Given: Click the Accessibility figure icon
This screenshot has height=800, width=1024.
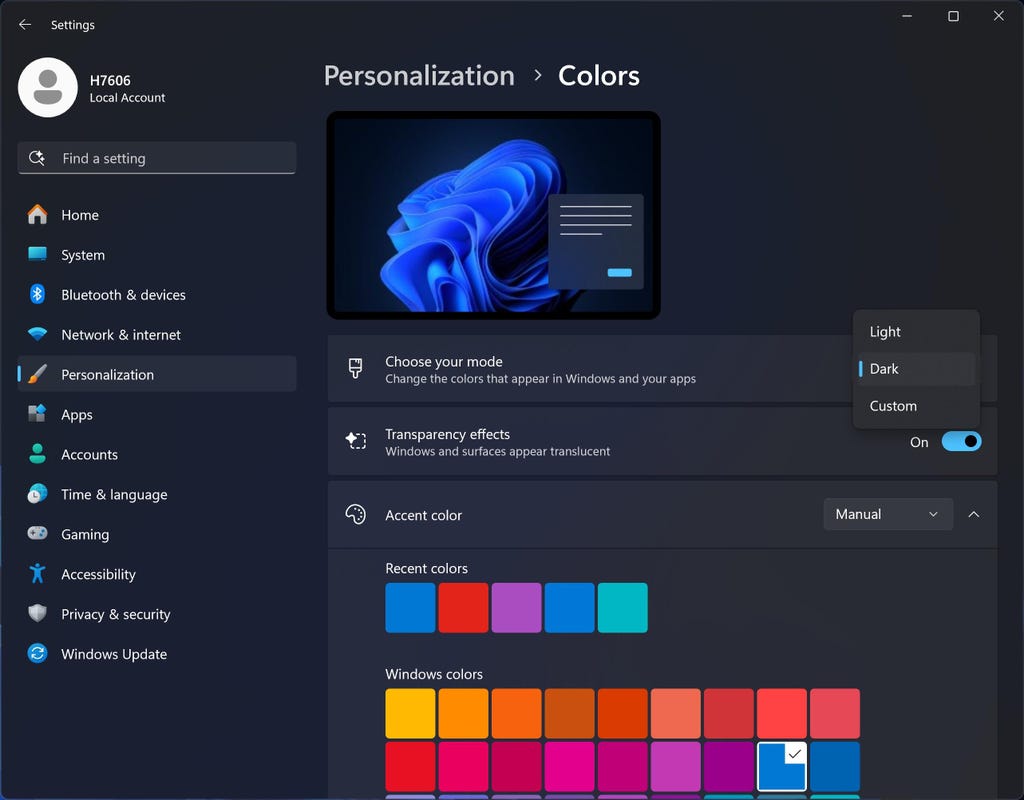Looking at the screenshot, I should pos(37,573).
